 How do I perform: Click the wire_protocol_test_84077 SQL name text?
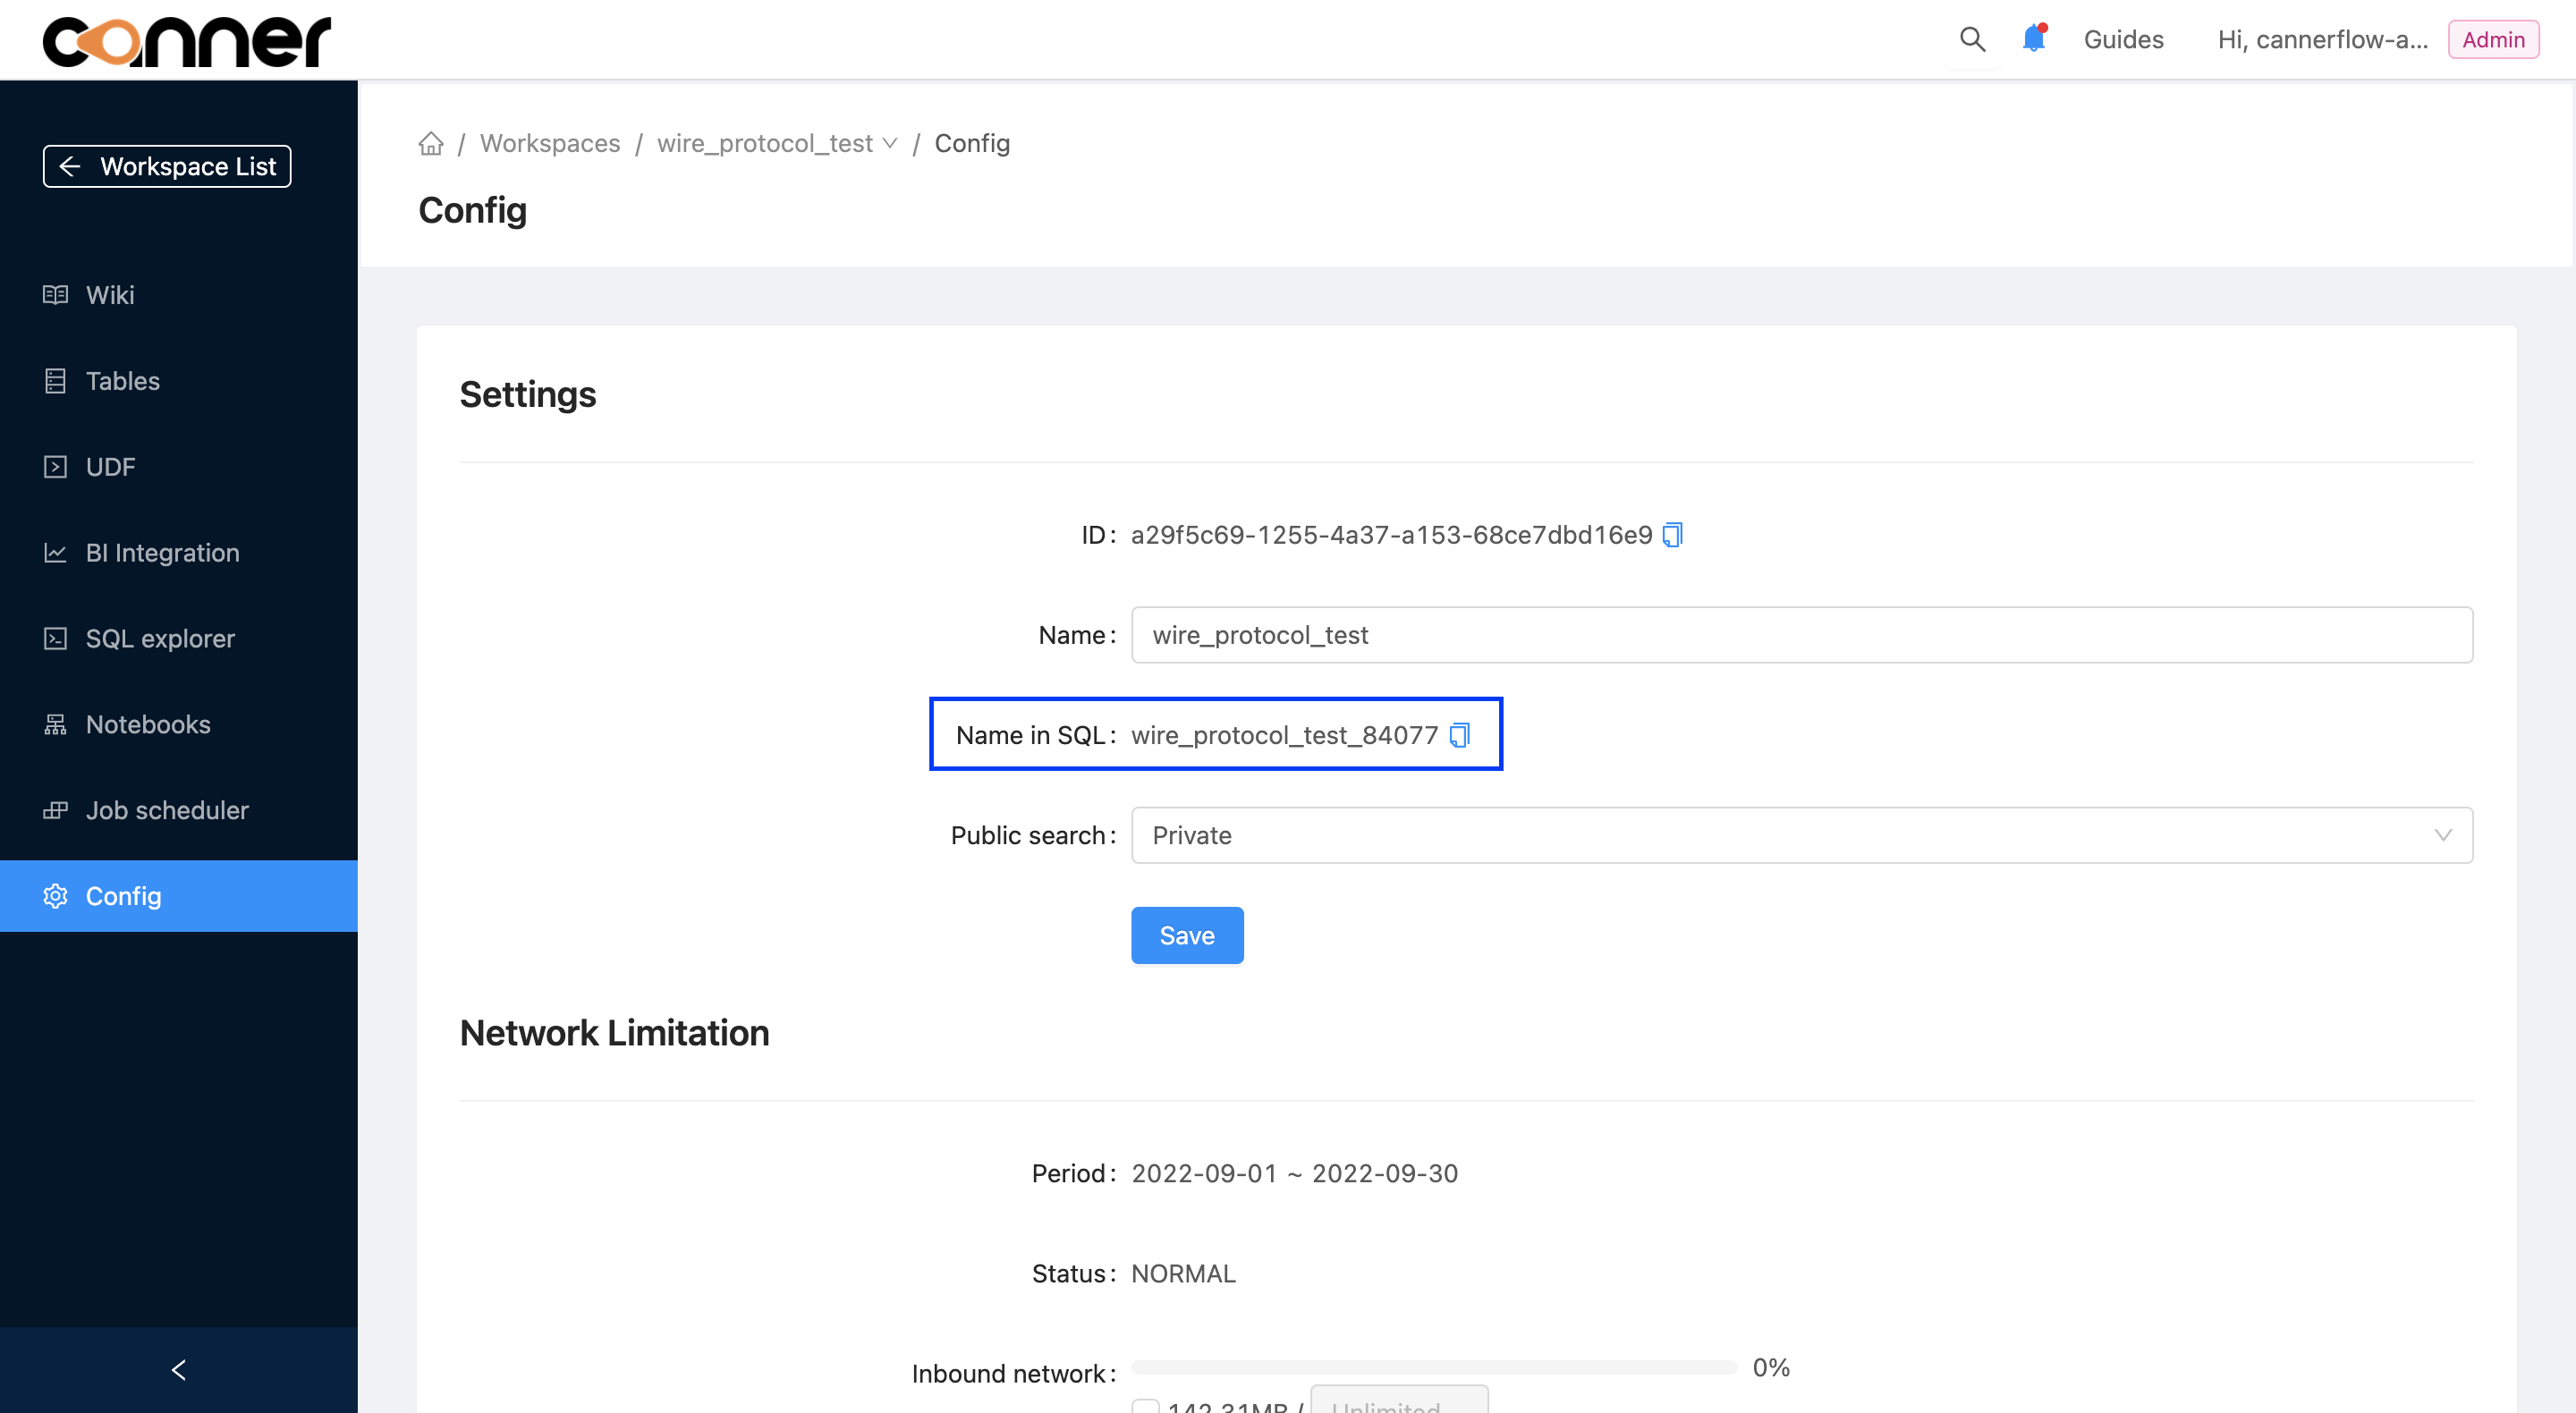(x=1284, y=735)
